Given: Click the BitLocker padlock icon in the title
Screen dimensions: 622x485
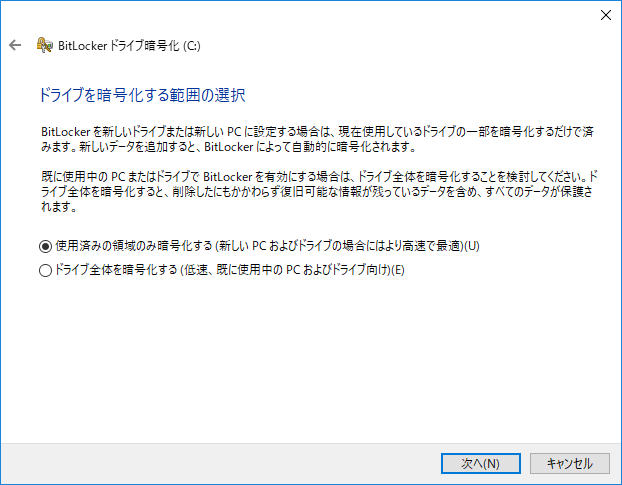Looking at the screenshot, I should click(44, 45).
